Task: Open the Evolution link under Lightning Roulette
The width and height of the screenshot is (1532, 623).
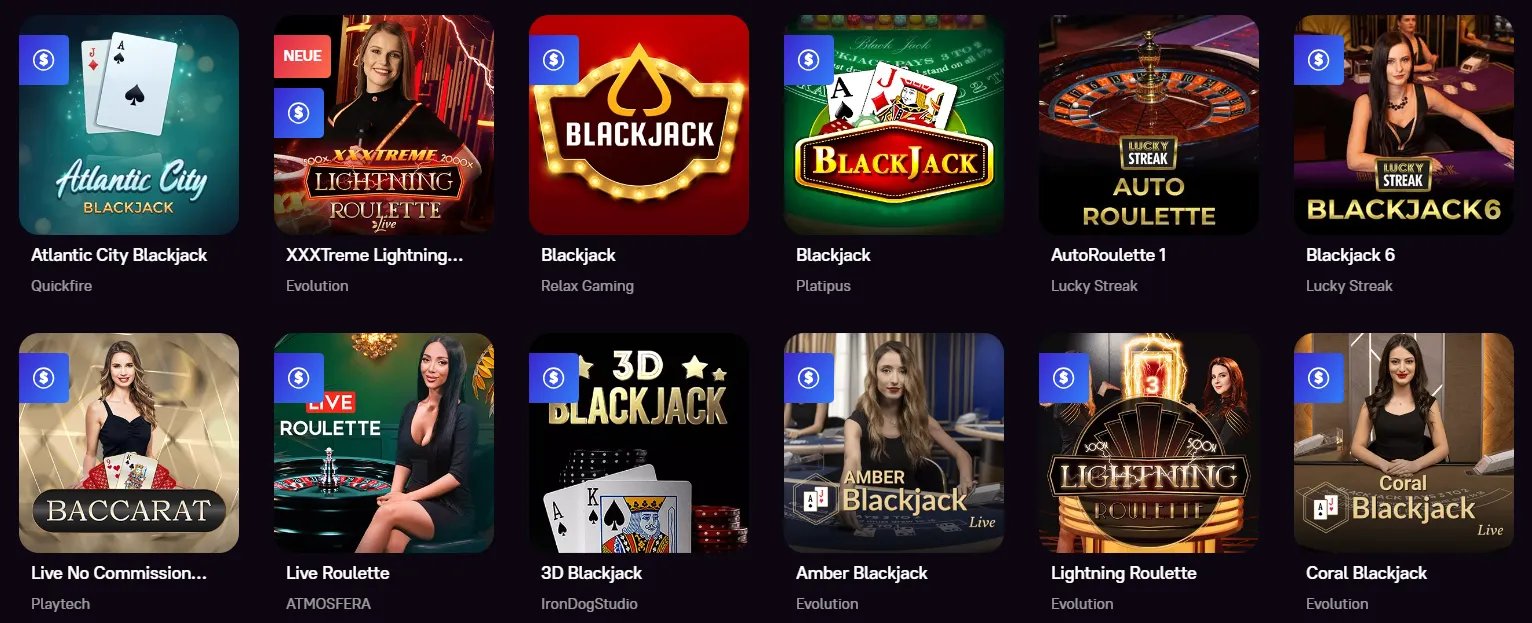Action: tap(1082, 604)
